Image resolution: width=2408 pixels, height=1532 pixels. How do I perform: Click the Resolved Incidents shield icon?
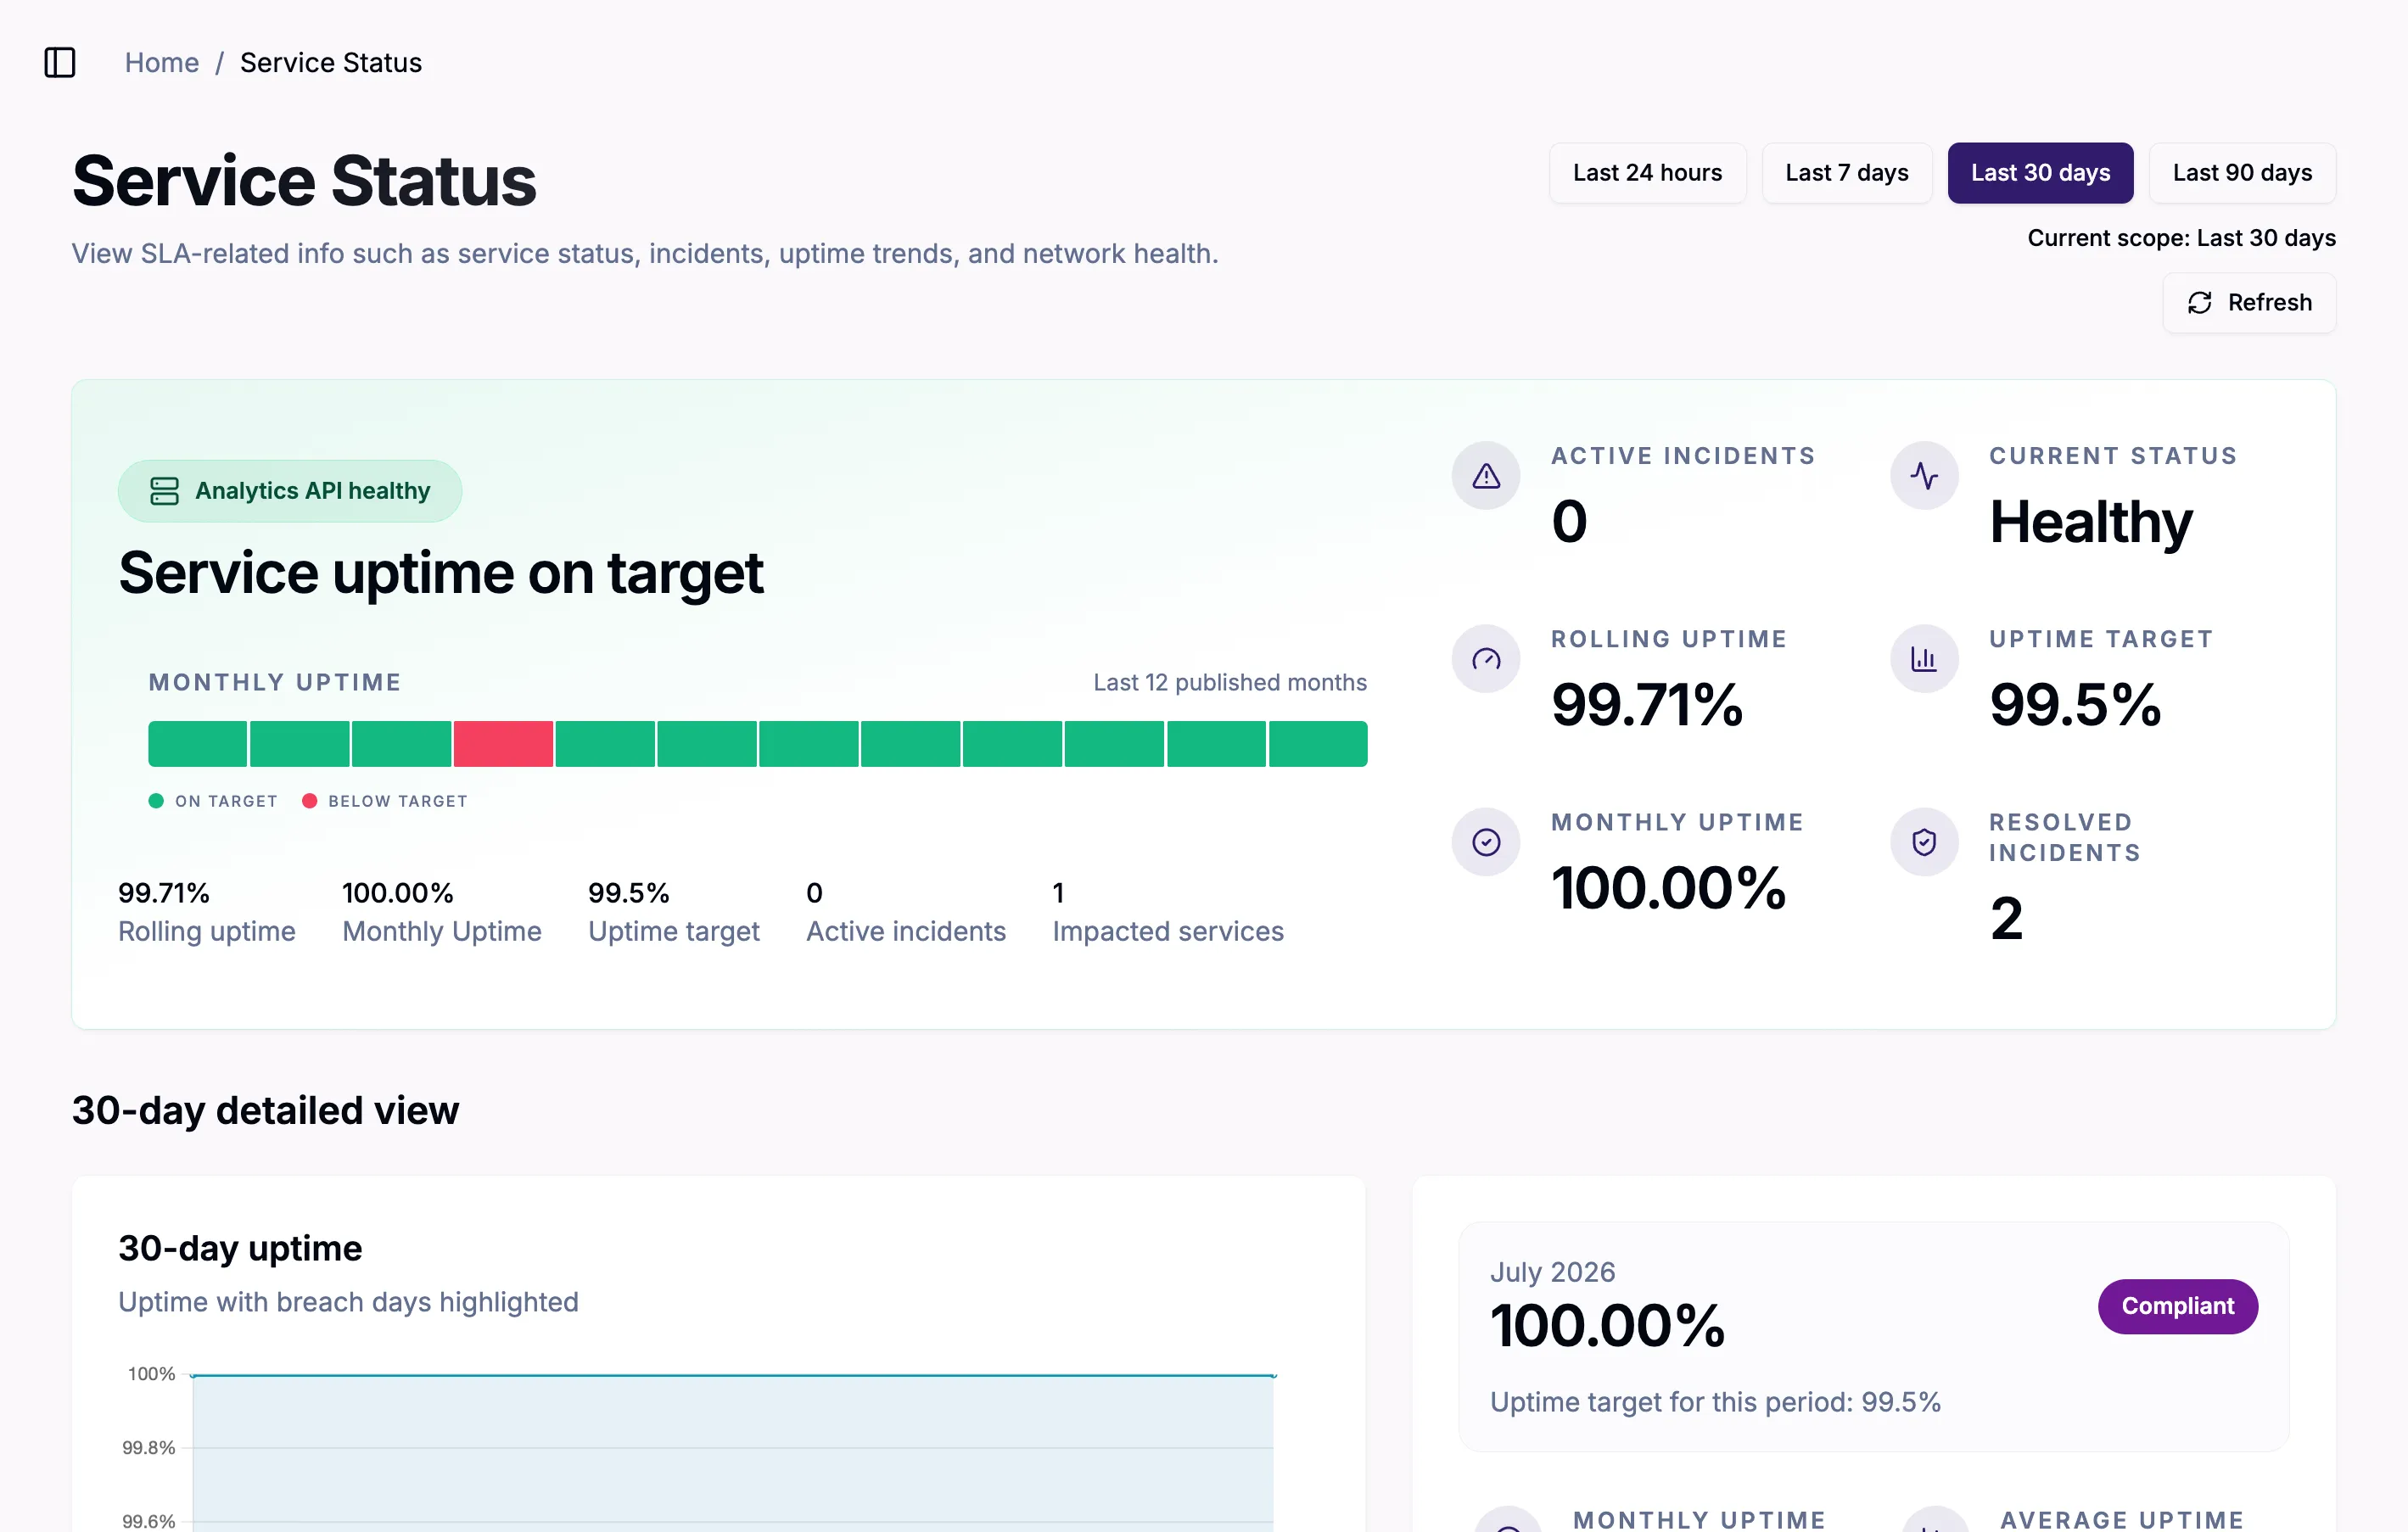click(x=1924, y=842)
